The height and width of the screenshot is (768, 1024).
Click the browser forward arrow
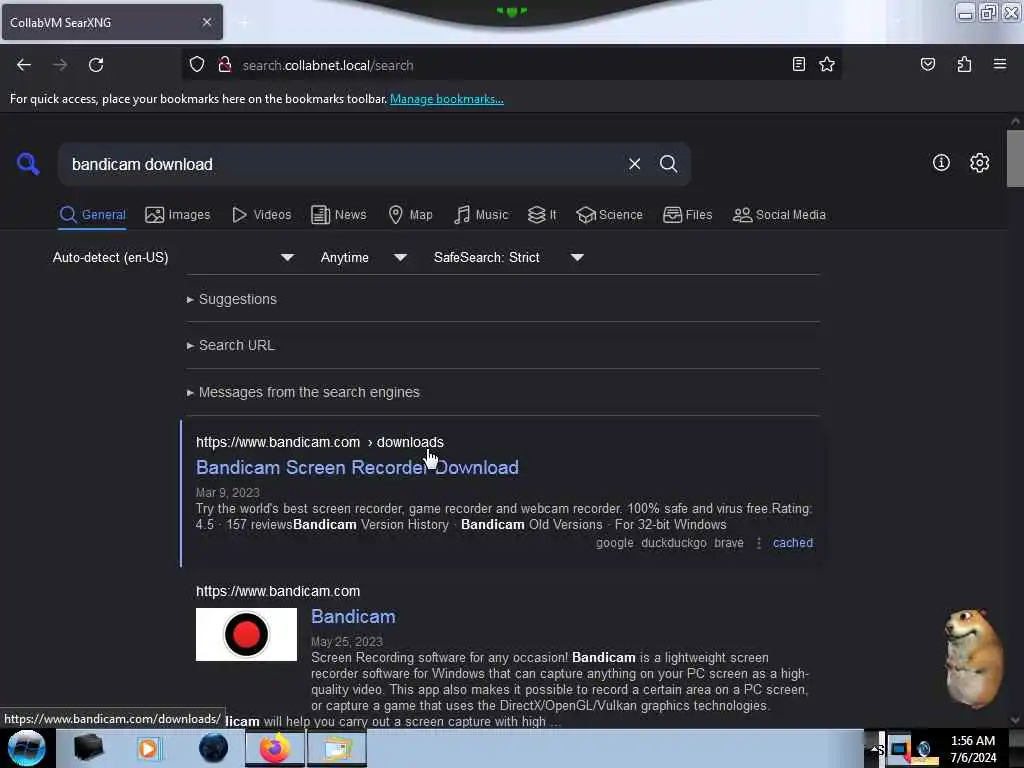tap(60, 65)
